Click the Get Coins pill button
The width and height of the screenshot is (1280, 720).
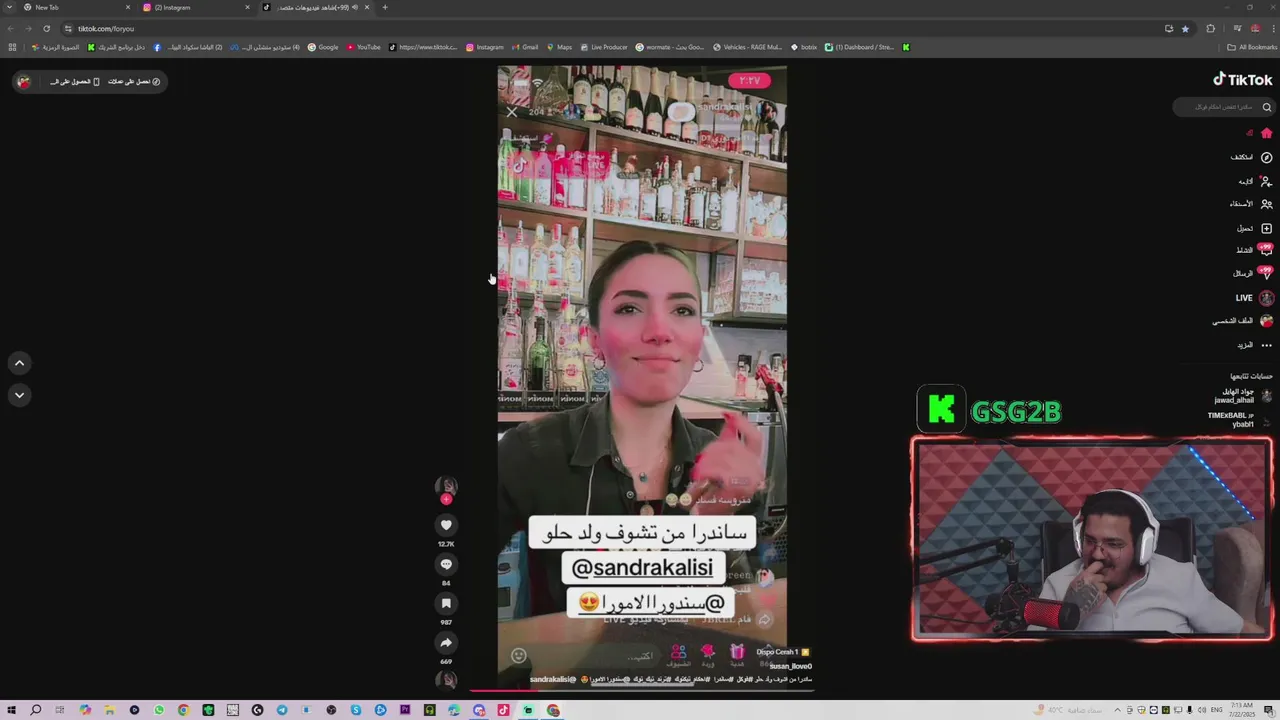[x=132, y=82]
